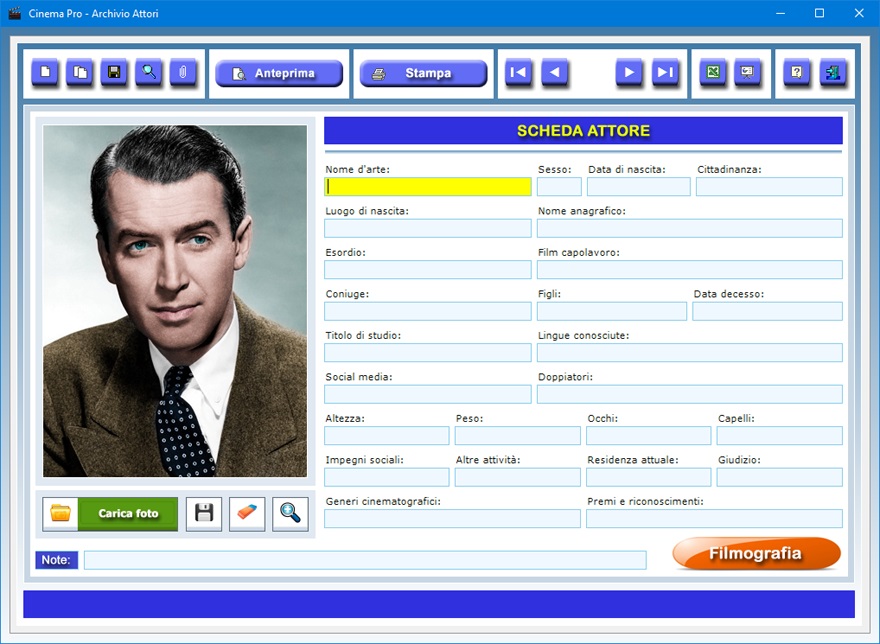Image resolution: width=880 pixels, height=644 pixels.
Task: Select the Cittadinanza field
Action: pos(769,186)
